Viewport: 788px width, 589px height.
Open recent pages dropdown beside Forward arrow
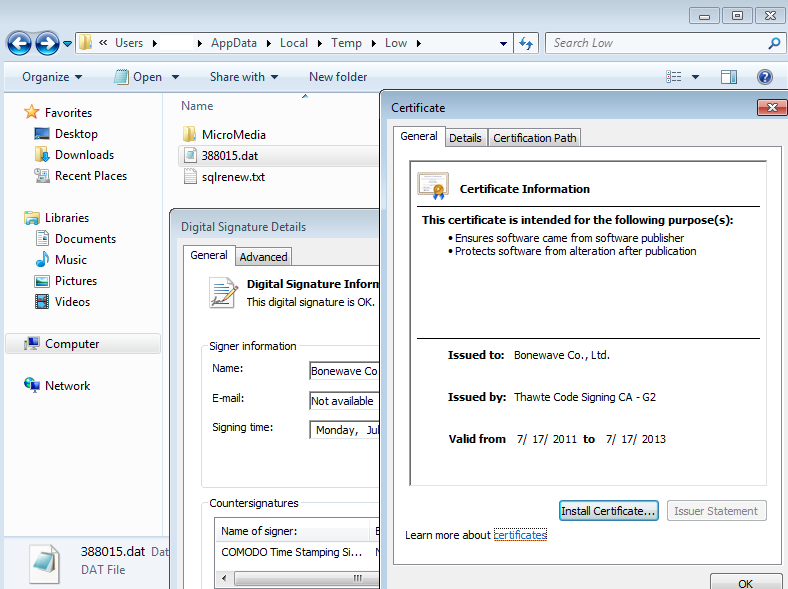point(67,44)
